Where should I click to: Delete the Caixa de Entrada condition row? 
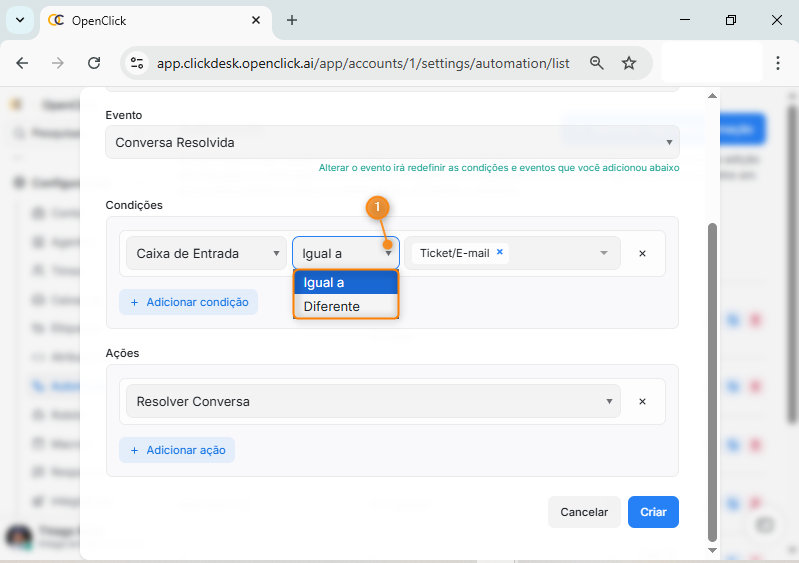[642, 254]
